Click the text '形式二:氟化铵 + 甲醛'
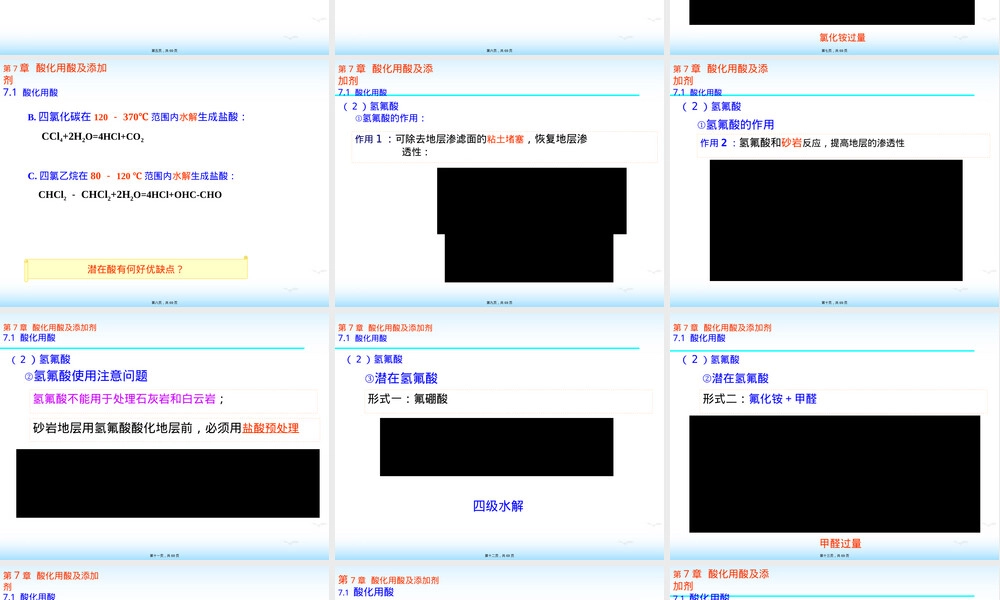1000x600 pixels. 760,399
